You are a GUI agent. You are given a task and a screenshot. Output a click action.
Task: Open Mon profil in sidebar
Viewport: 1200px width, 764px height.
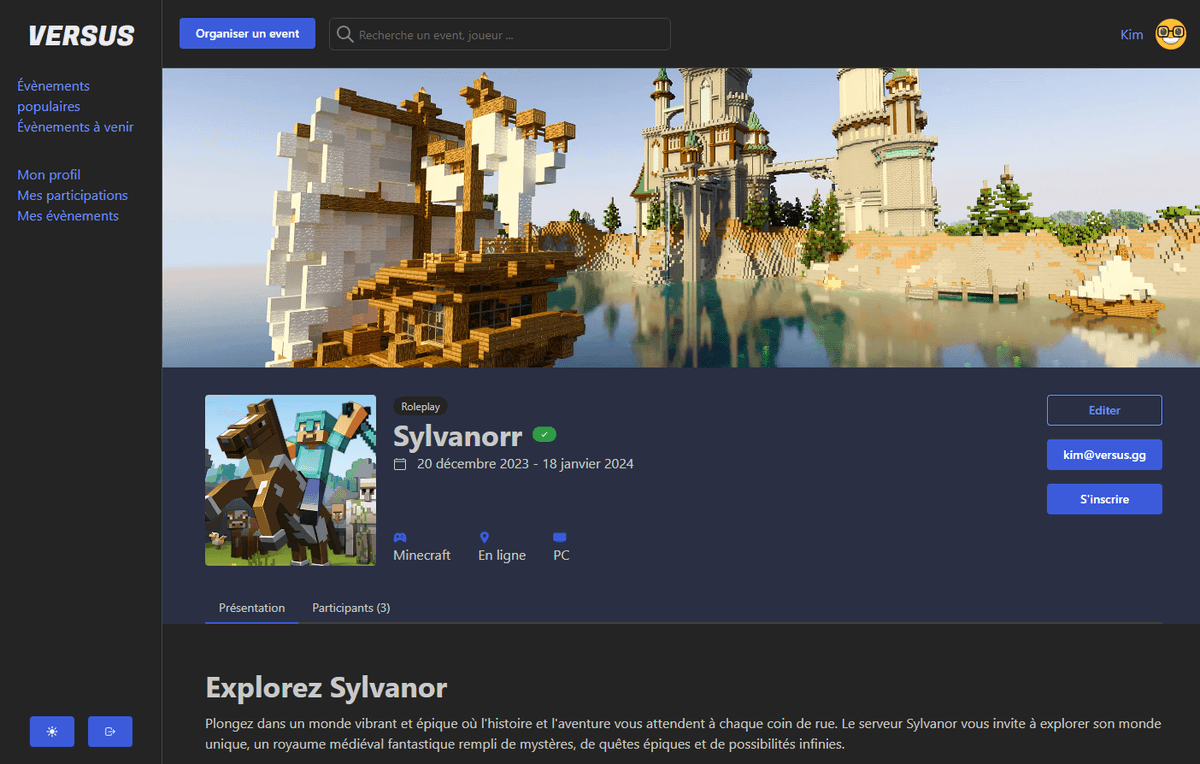point(49,175)
